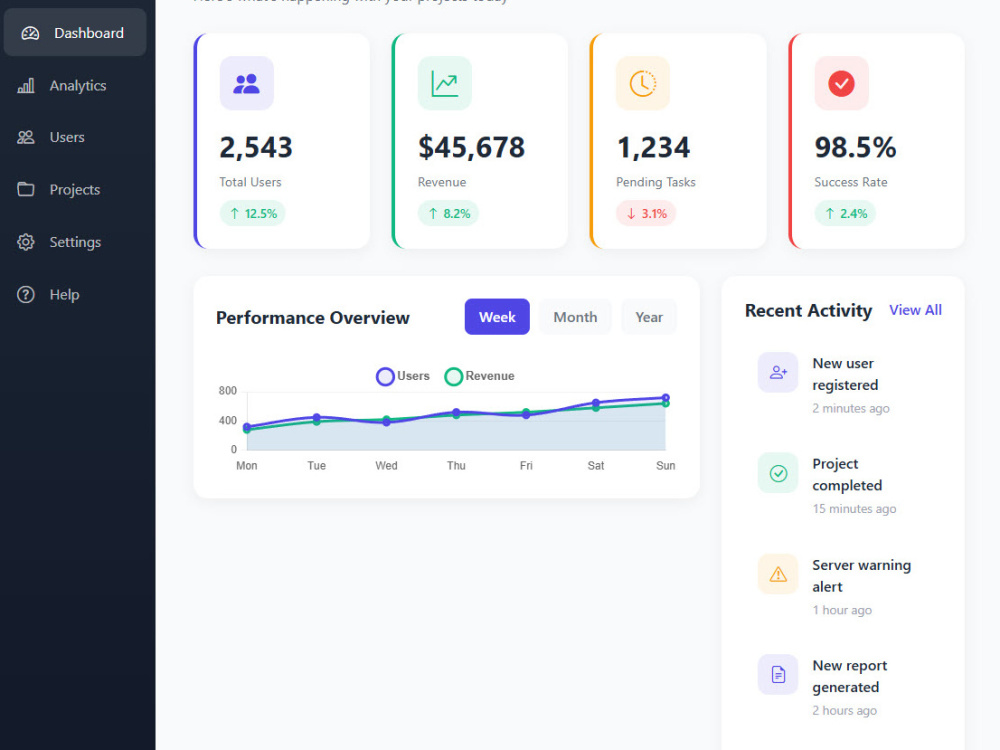This screenshot has height=750, width=1000.
Task: Click the Help question mark icon
Action: [26, 295]
